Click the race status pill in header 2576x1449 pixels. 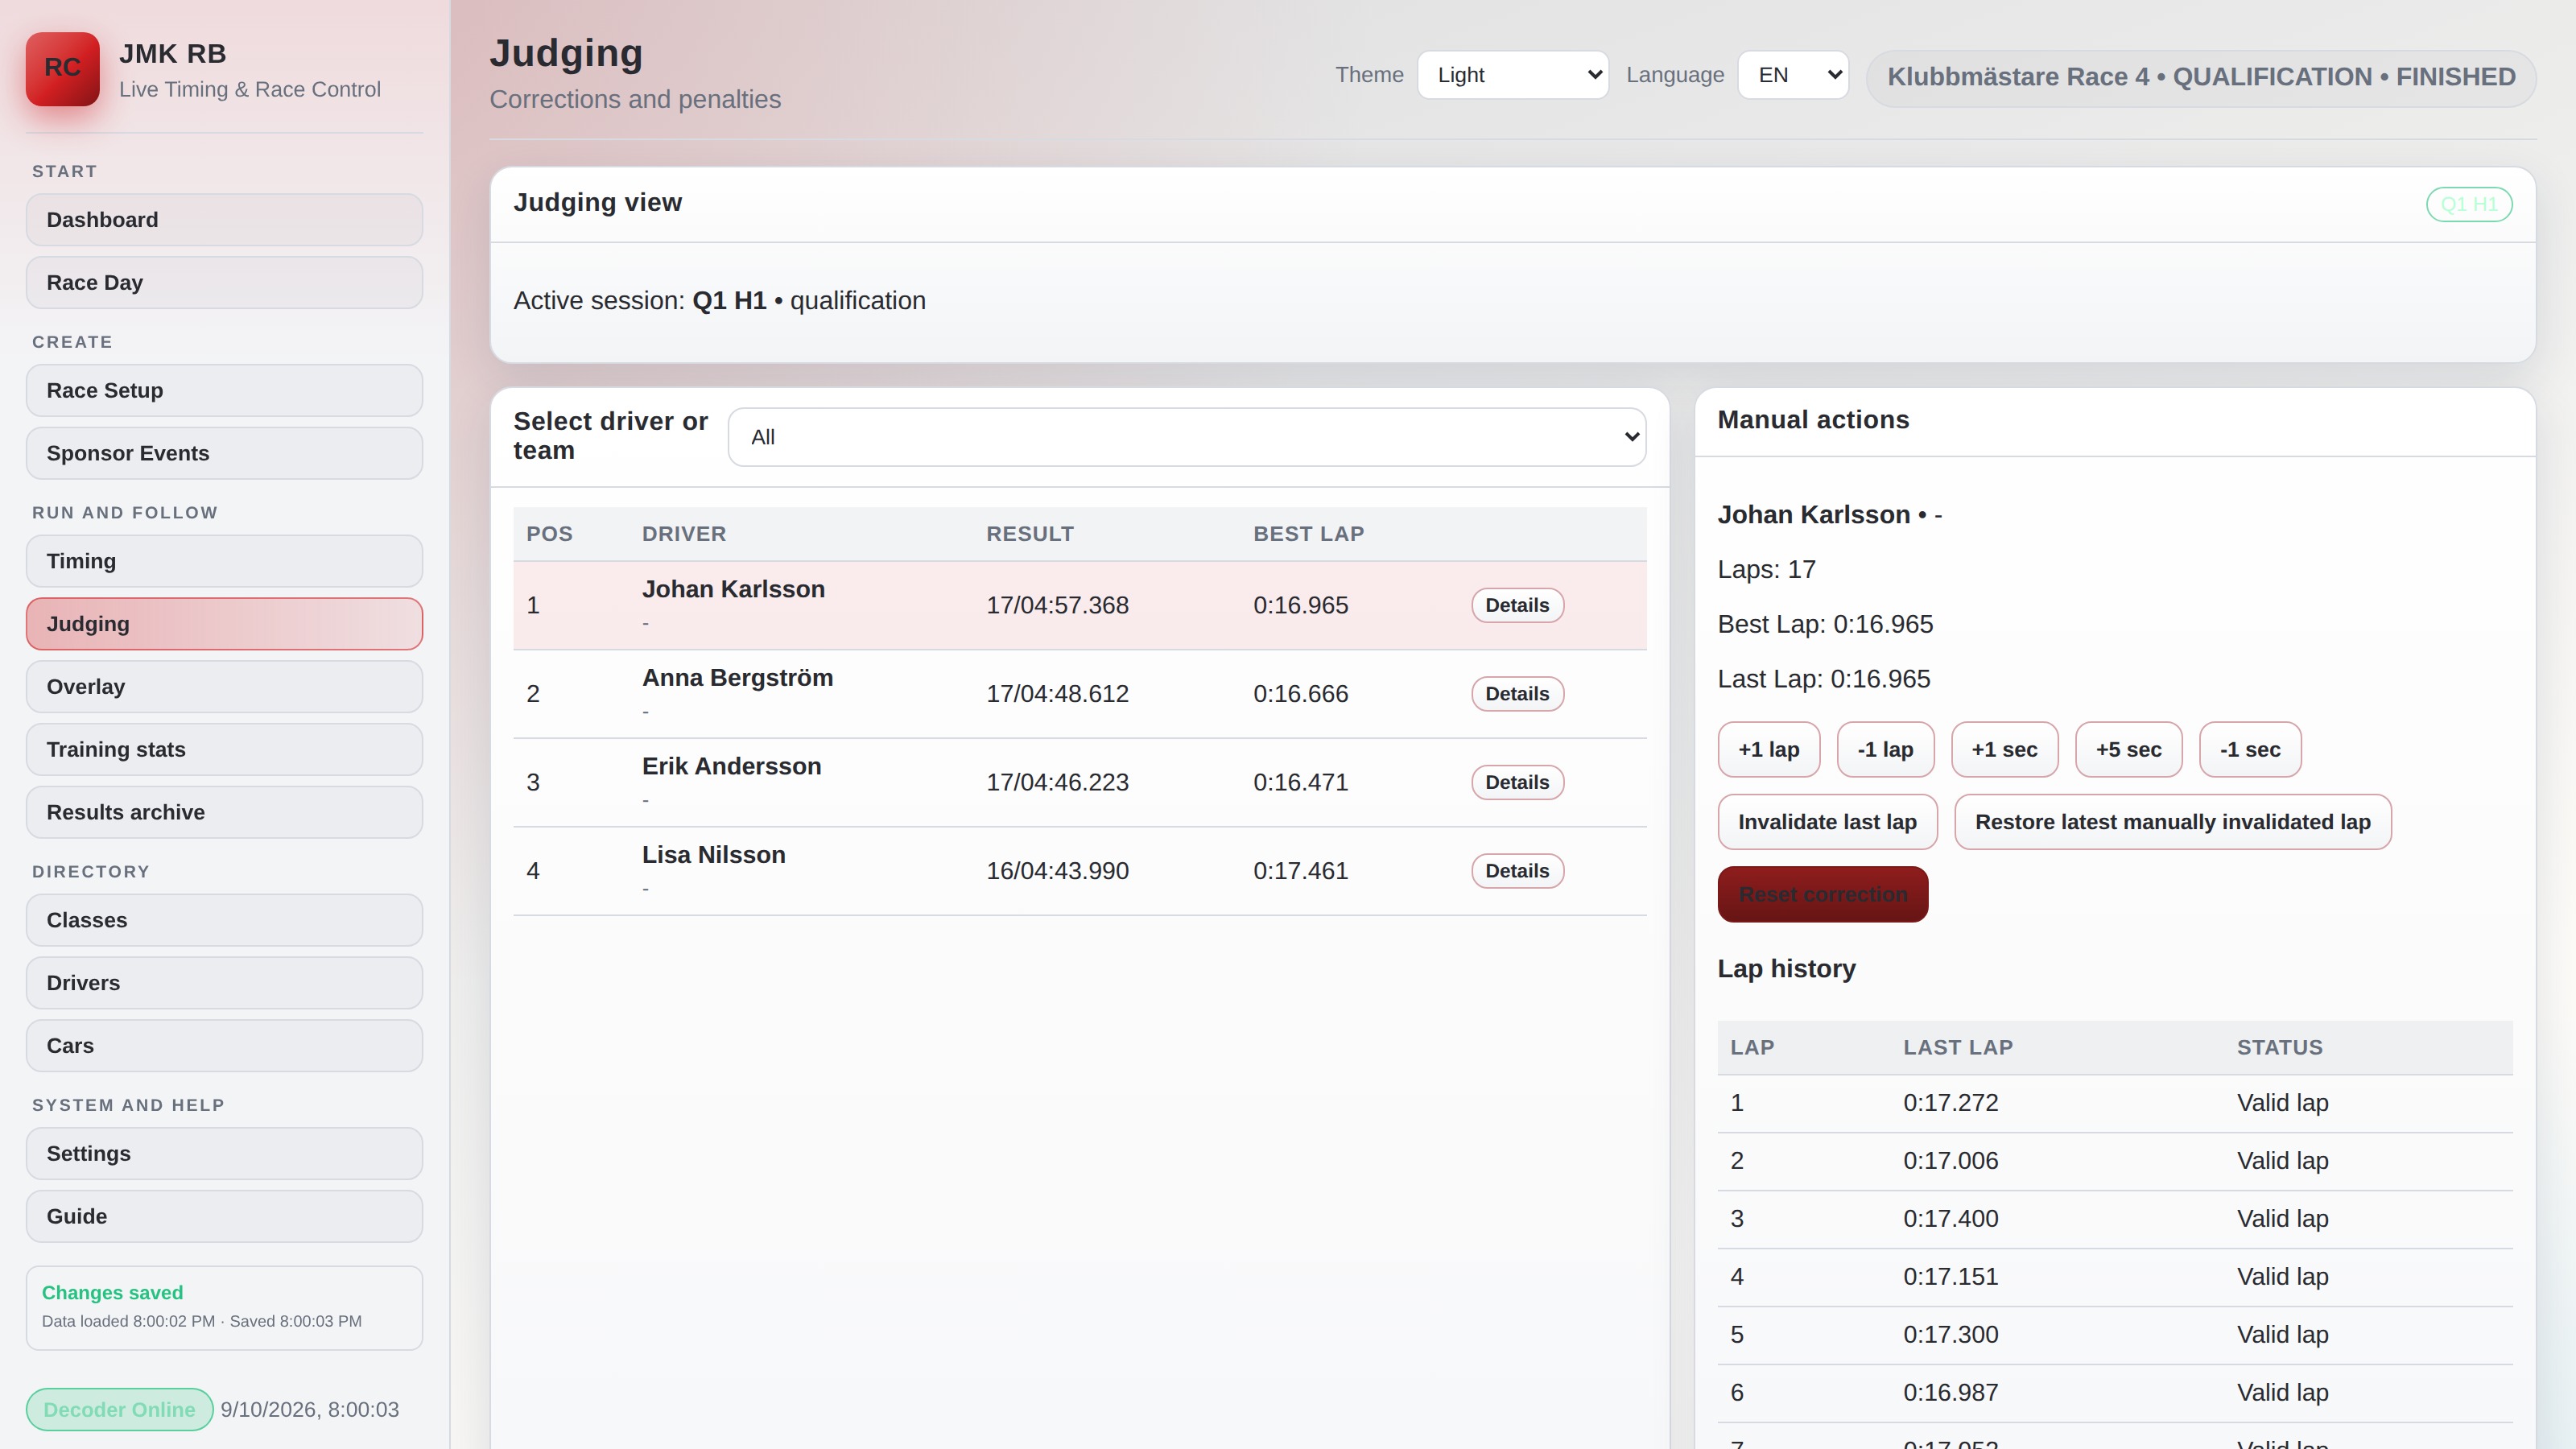tap(2201, 77)
